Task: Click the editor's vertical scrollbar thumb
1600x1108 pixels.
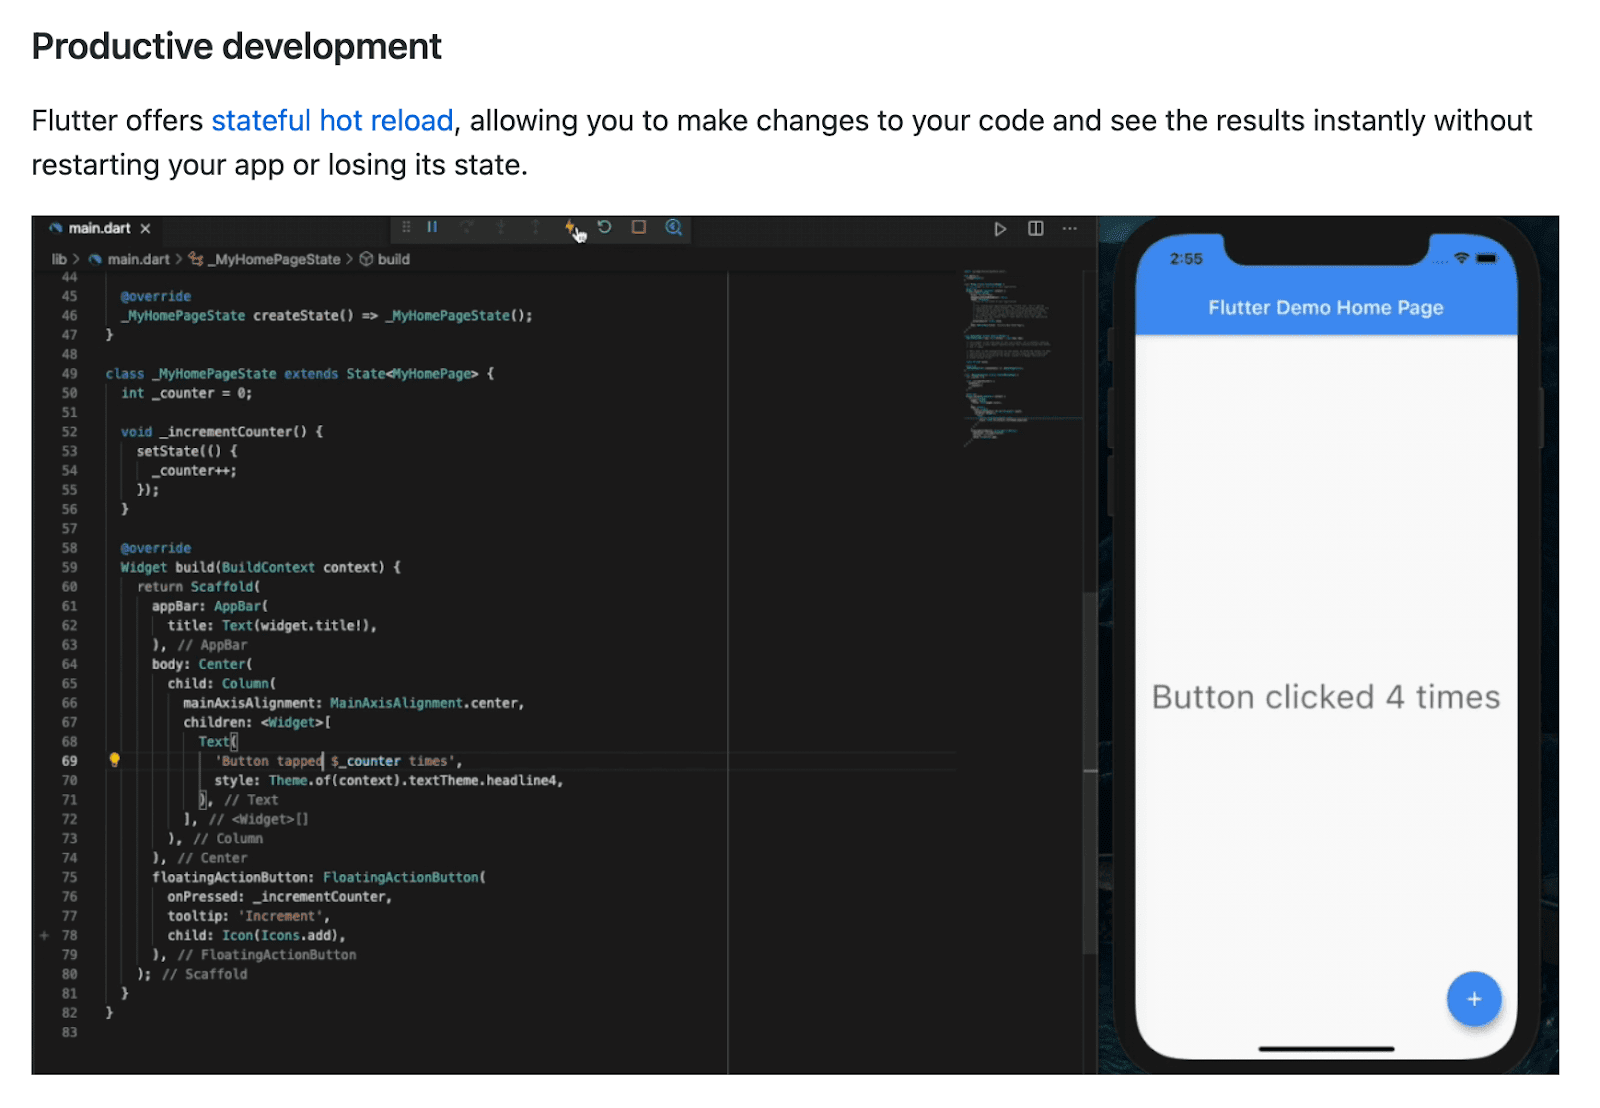Action: coord(1090,772)
